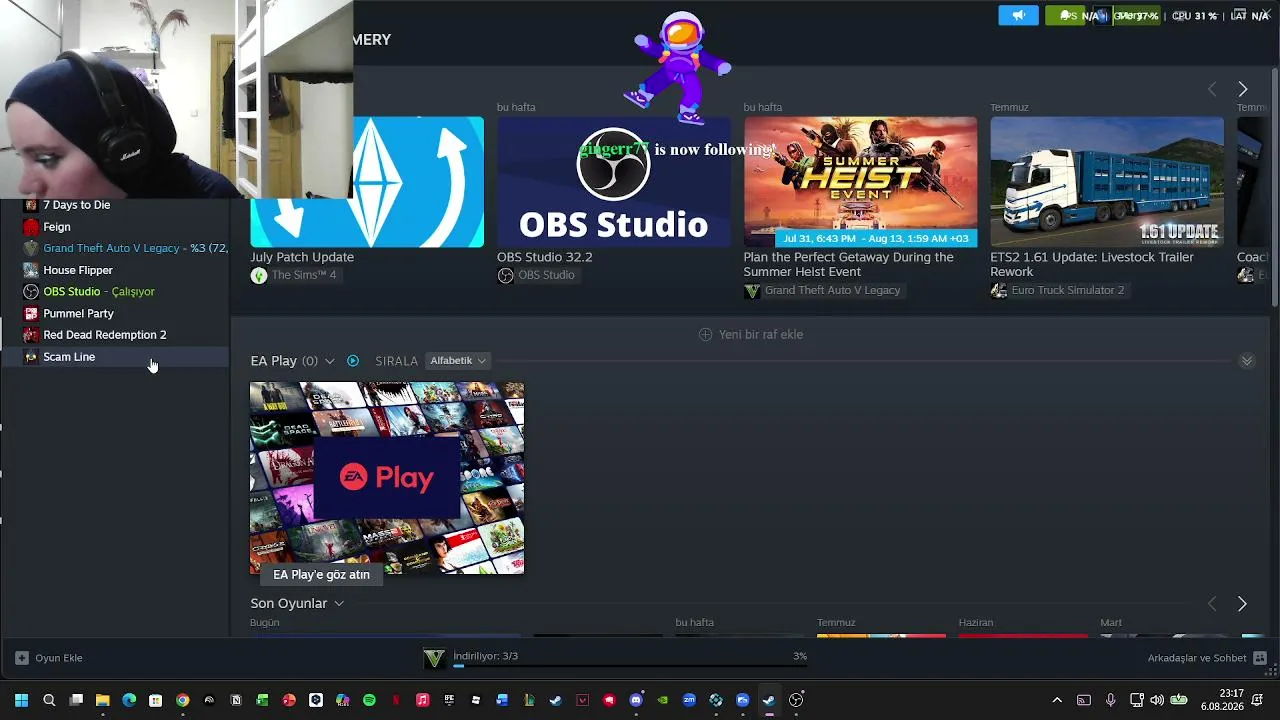This screenshot has width=1280, height=720.
Task: Click the blue announcements megaphone button
Action: pos(1018,15)
